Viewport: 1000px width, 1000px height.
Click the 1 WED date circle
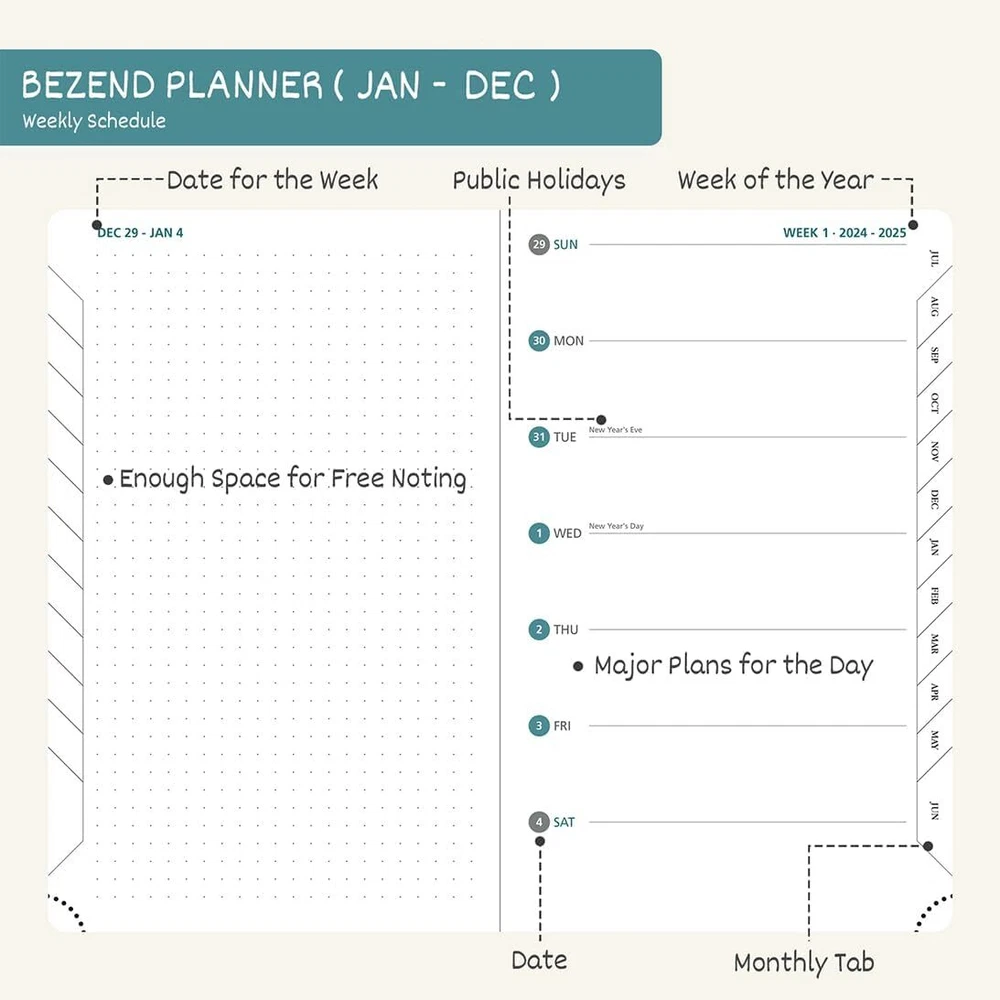[539, 533]
